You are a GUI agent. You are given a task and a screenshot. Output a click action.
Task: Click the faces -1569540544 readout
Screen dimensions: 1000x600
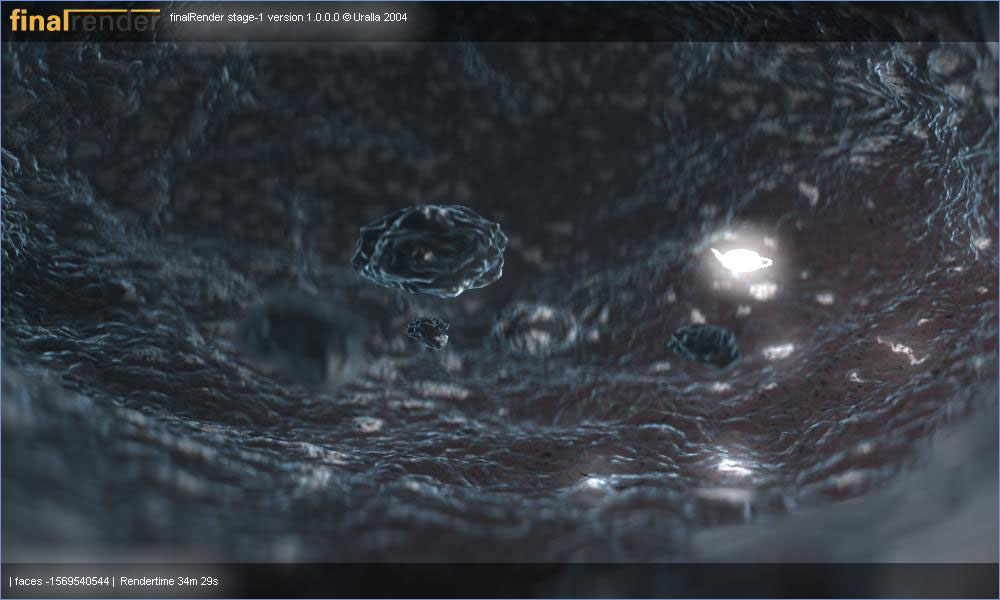(62, 581)
